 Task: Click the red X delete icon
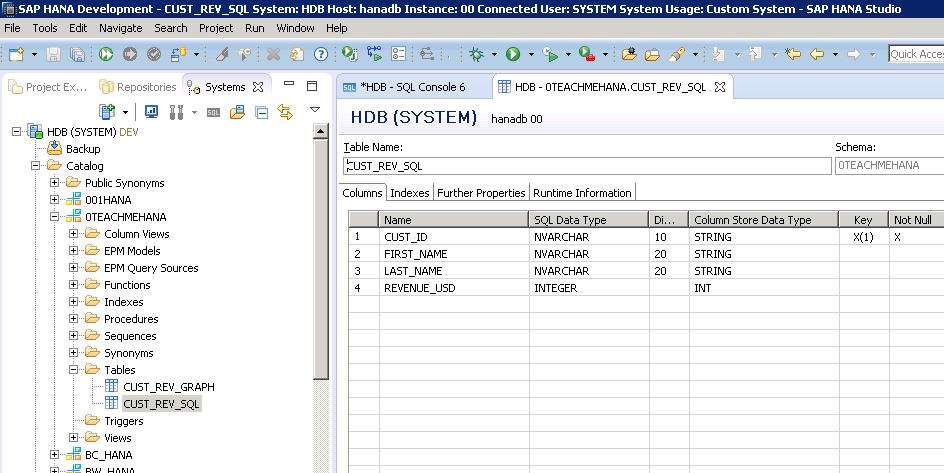pyautogui.click(x=273, y=54)
